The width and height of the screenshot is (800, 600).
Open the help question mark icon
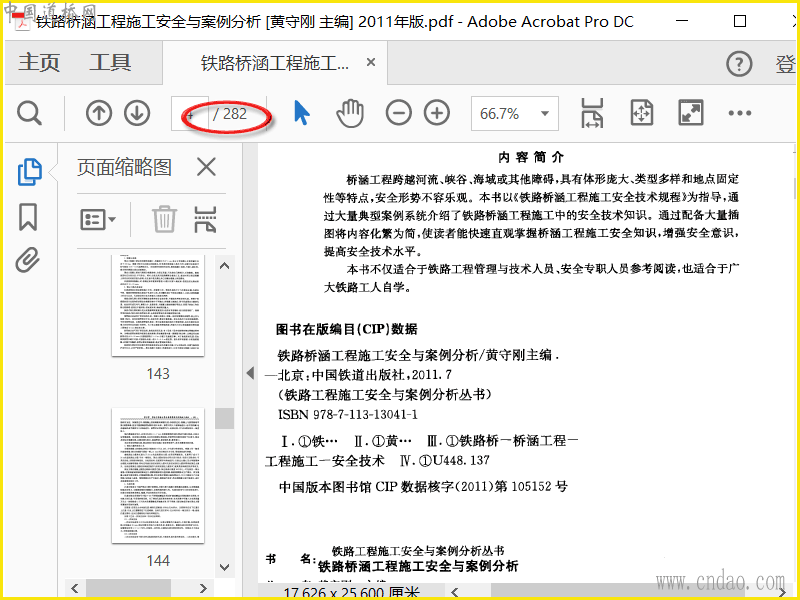point(739,64)
